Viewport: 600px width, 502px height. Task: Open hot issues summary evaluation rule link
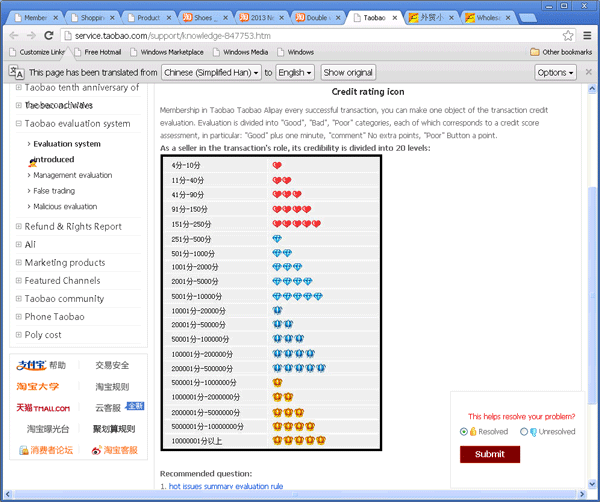(226, 486)
